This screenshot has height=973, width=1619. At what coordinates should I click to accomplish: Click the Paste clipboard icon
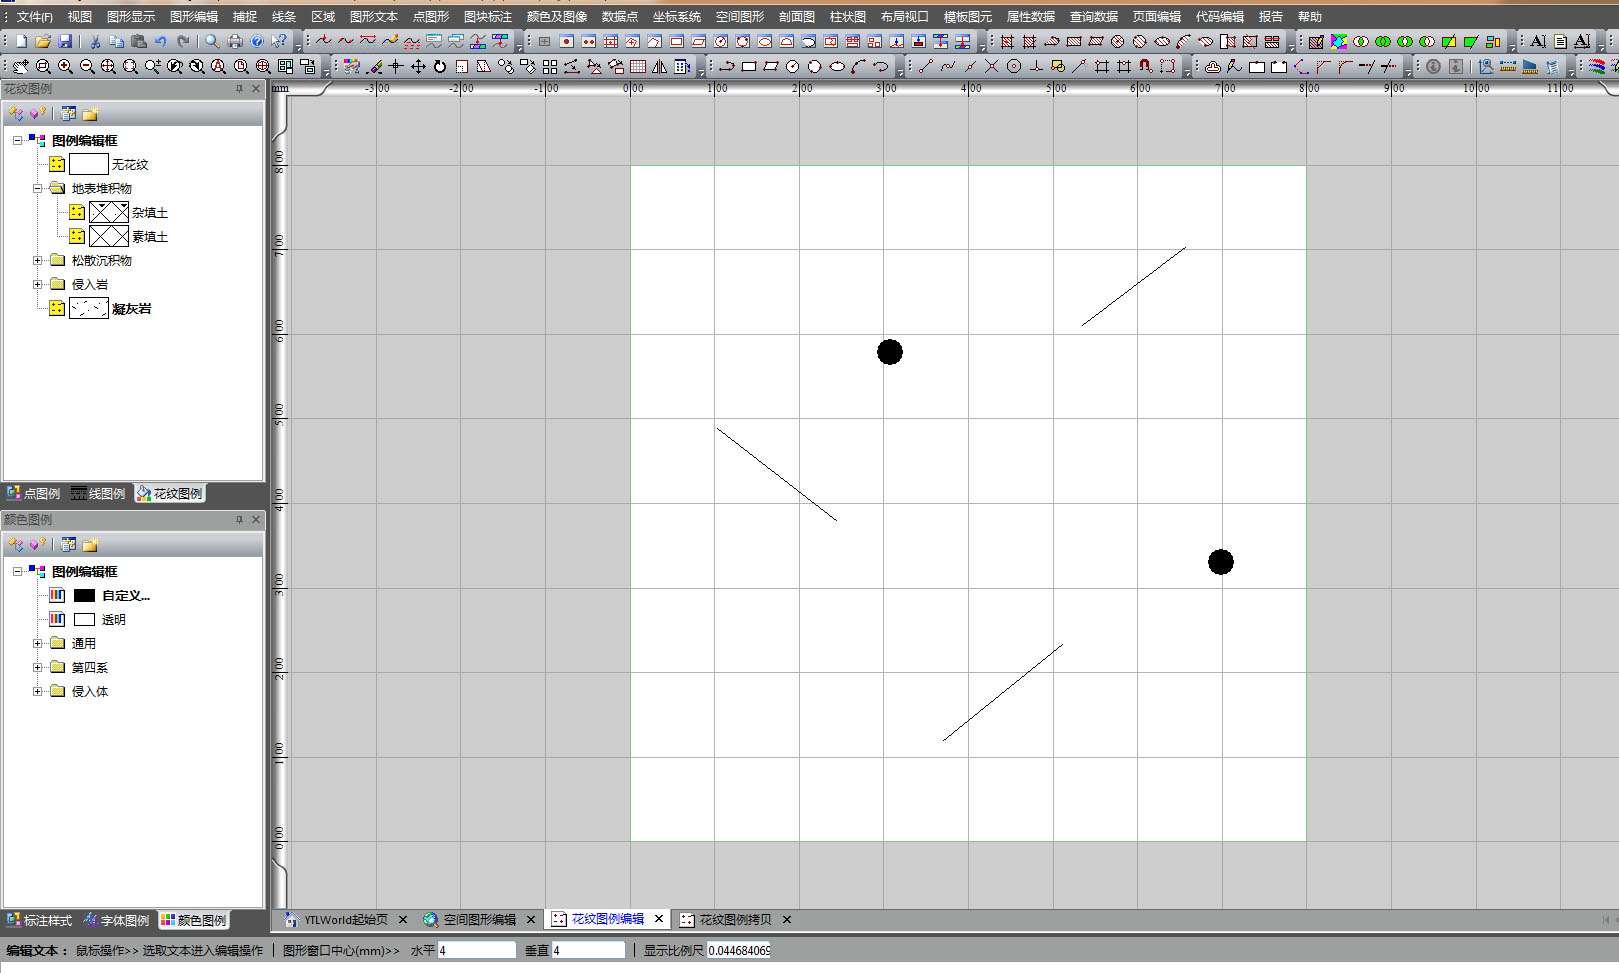(139, 41)
